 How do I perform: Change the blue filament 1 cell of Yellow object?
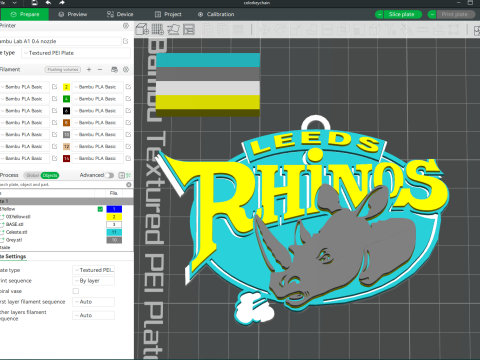(x=114, y=209)
